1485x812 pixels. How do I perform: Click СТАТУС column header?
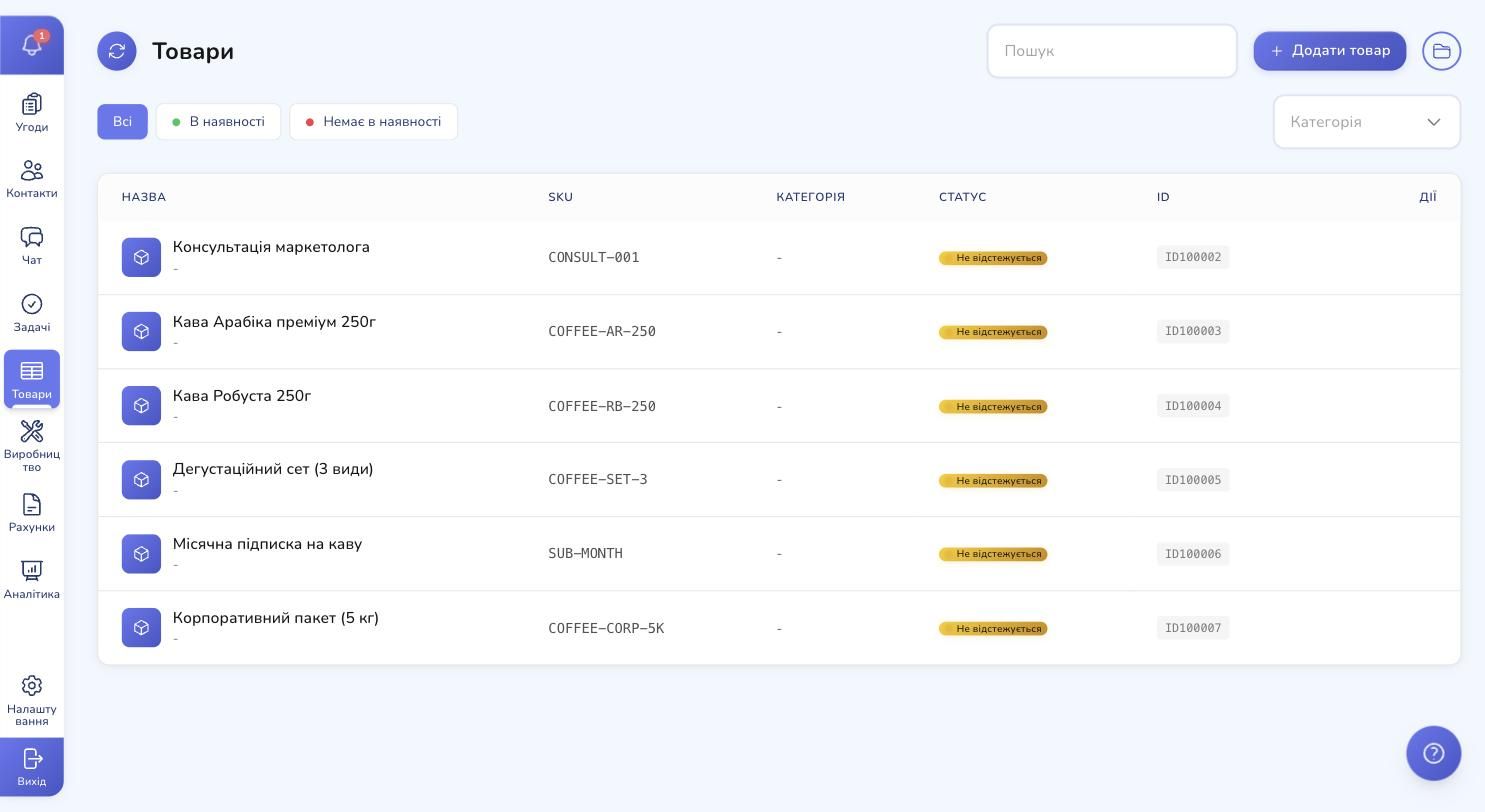(x=963, y=197)
